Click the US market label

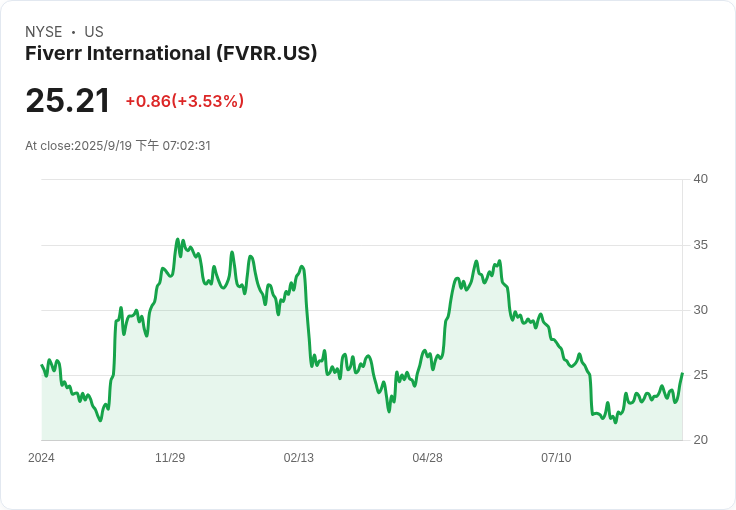pos(94,31)
